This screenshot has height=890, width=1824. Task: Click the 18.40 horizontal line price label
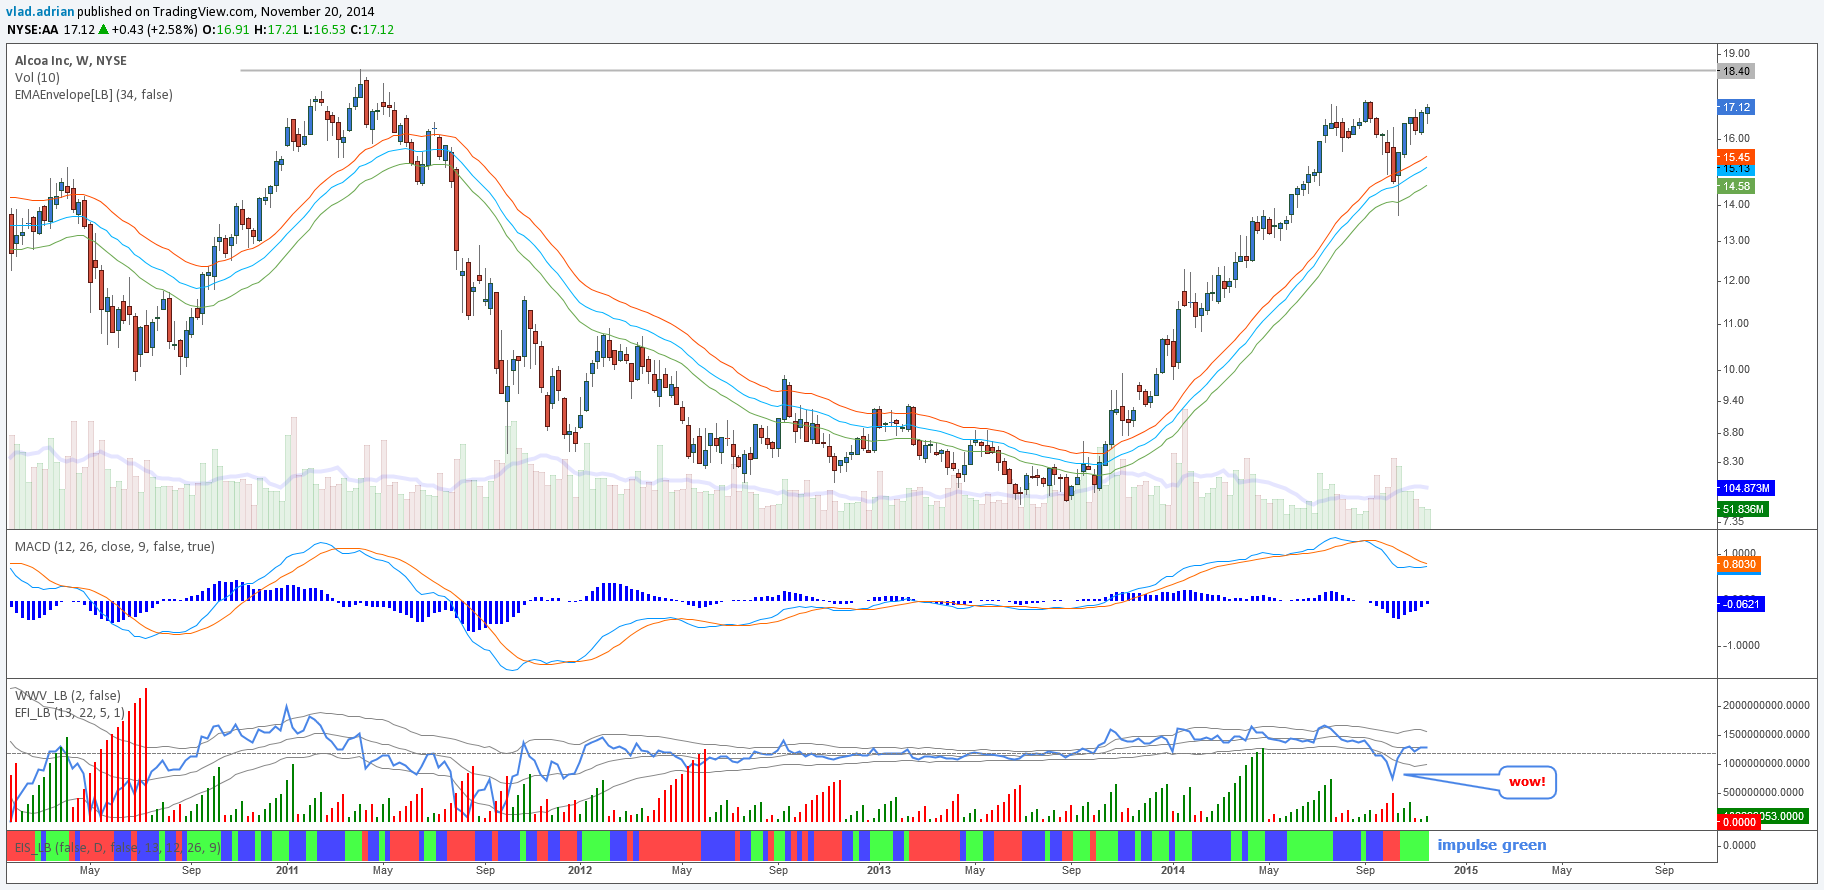1736,71
